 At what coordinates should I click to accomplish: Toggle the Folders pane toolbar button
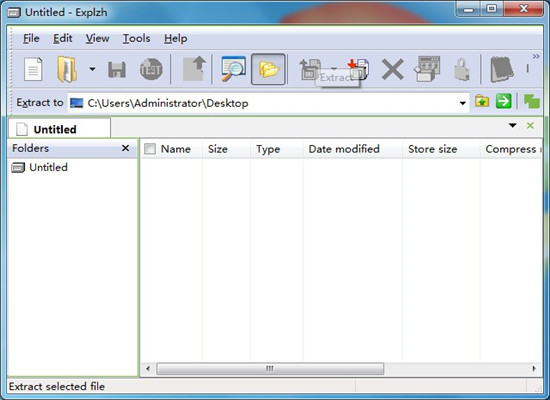point(268,69)
